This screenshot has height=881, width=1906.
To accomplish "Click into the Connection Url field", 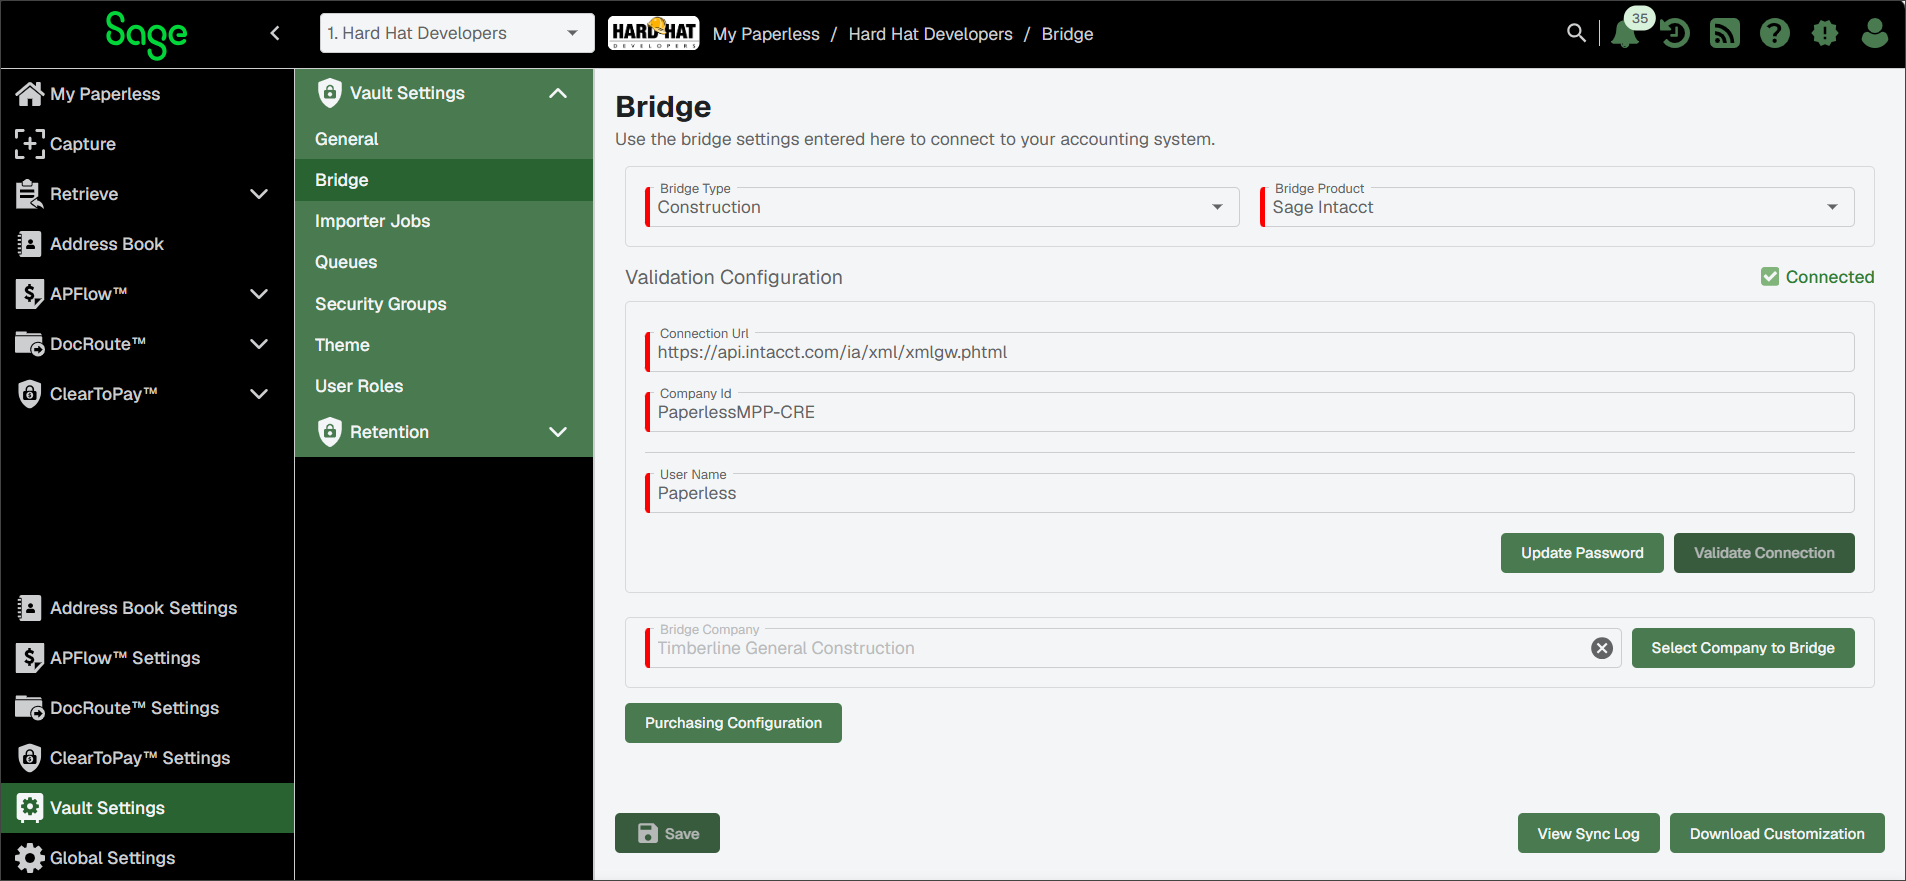I will (x=1250, y=352).
